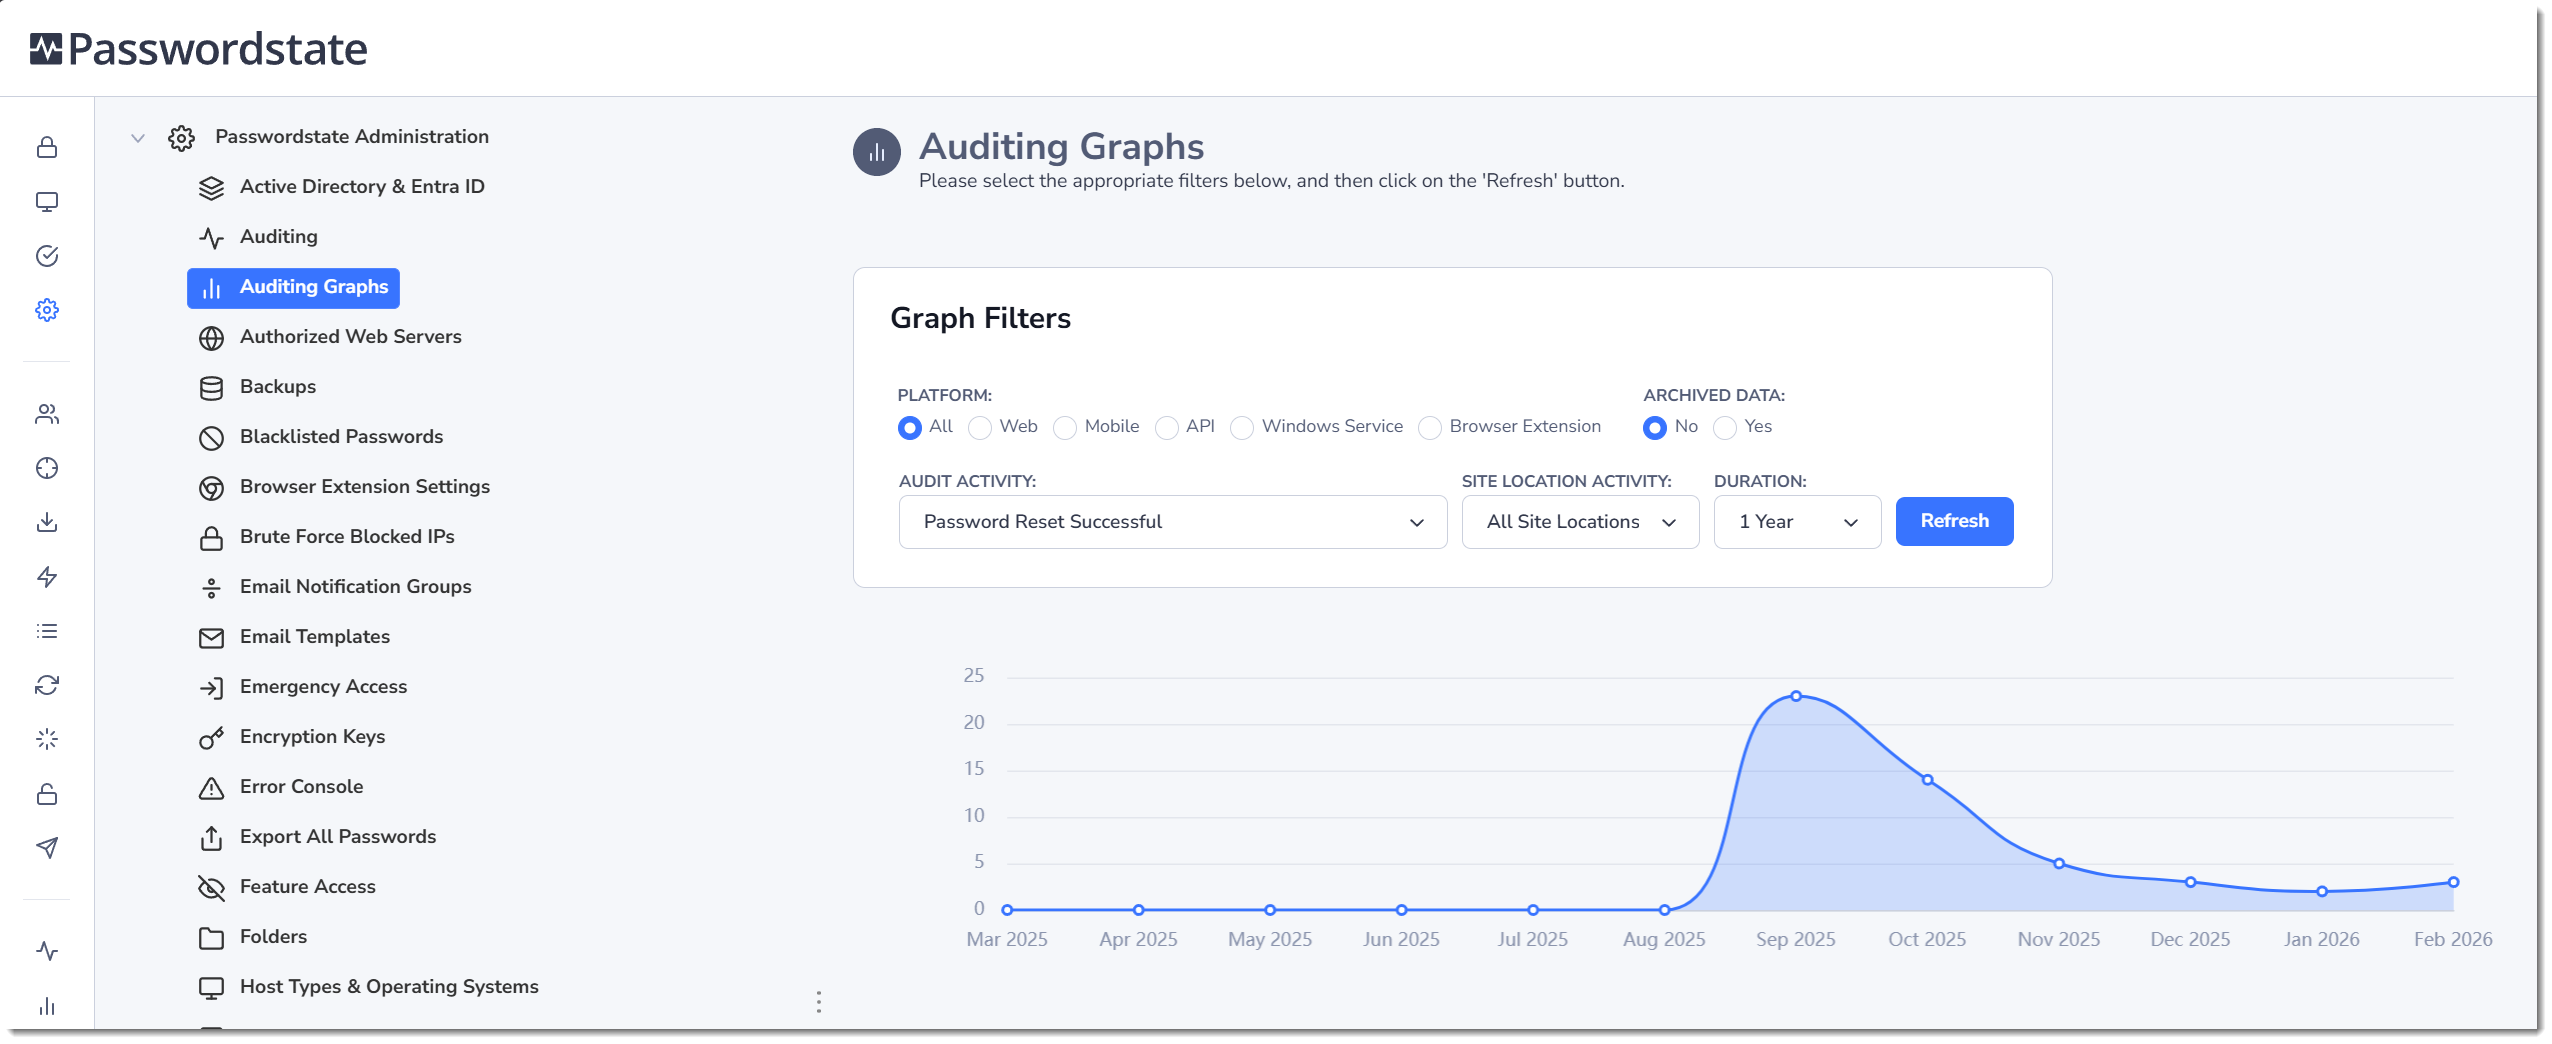
Task: Open Brute Force Blocked IPs
Action: tap(347, 537)
